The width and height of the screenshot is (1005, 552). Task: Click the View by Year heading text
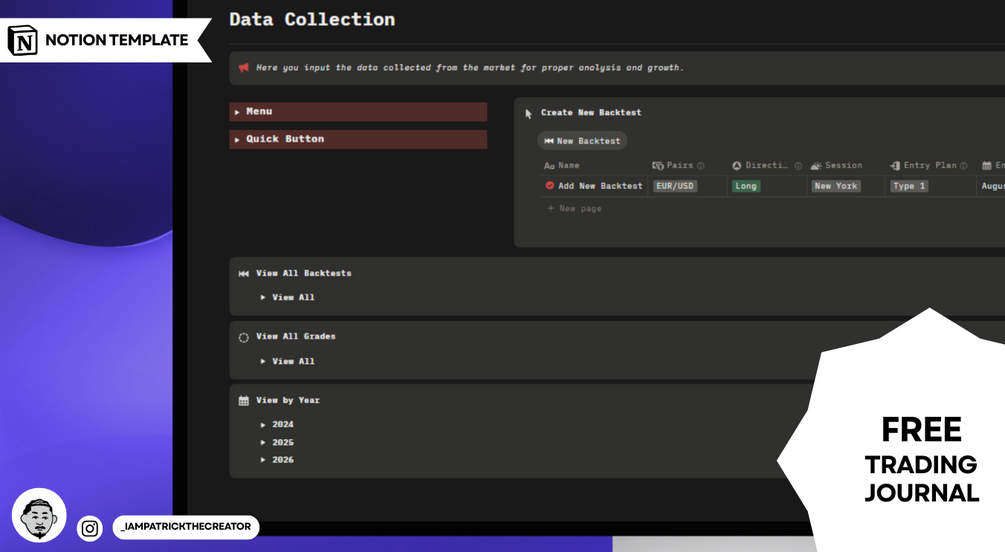click(288, 400)
